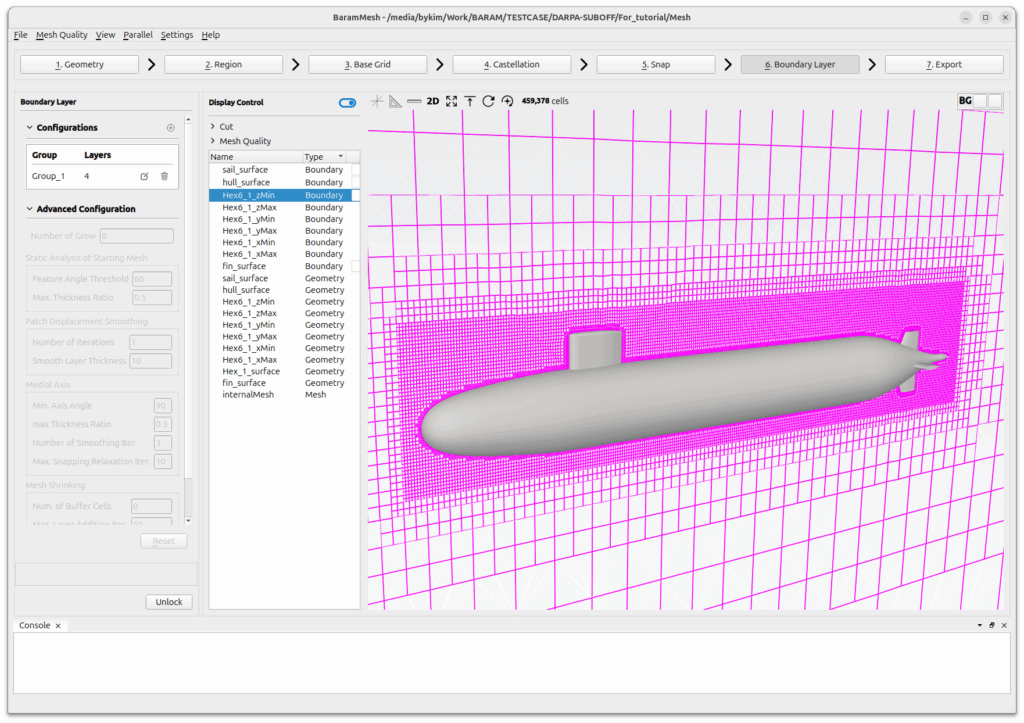Switch the viewport to 2D mode
Image resolution: width=1024 pixels, height=723 pixels.
tap(432, 101)
